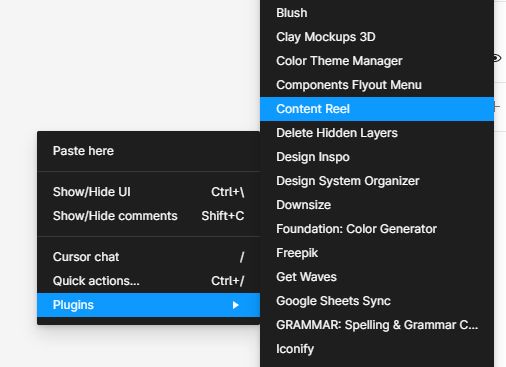Screen dimensions: 506x367
Task: Open Google Sheets Sync plugin
Action: [x=377, y=301]
